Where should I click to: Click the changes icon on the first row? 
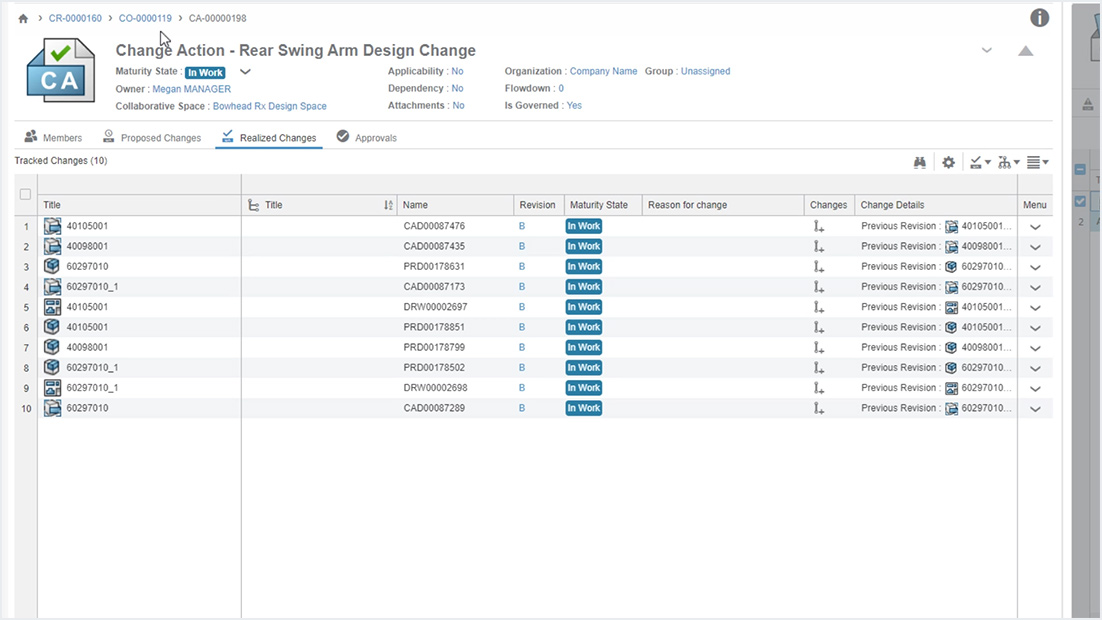point(819,227)
